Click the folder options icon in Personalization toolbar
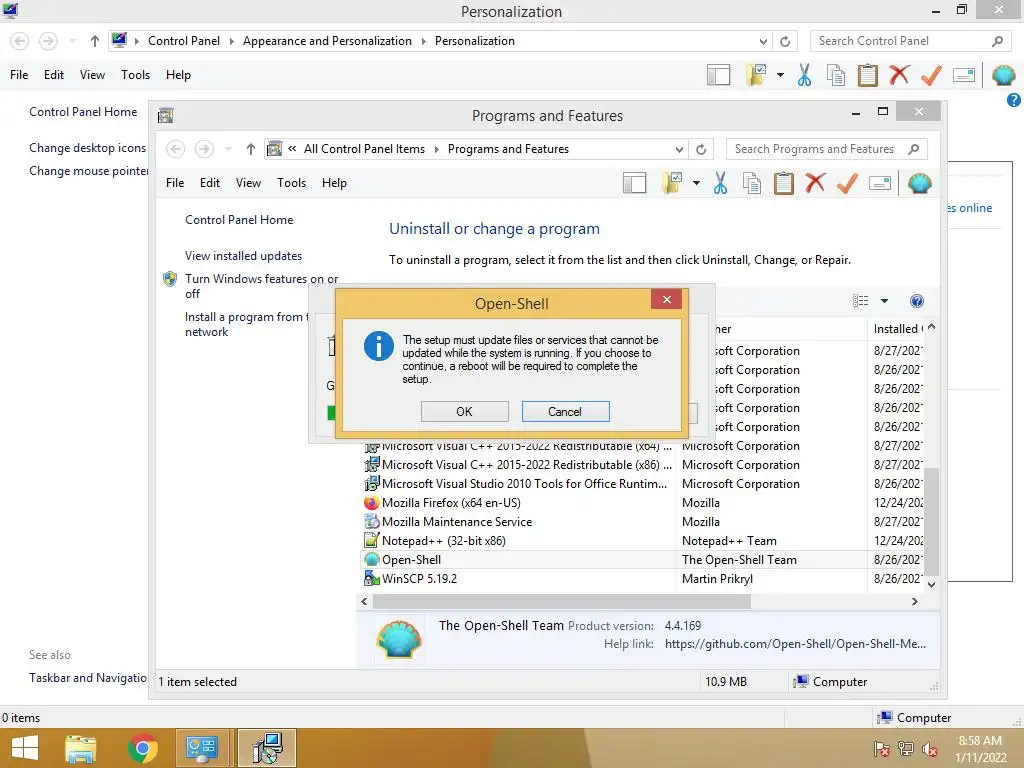Viewport: 1024px width, 768px height. (756, 75)
